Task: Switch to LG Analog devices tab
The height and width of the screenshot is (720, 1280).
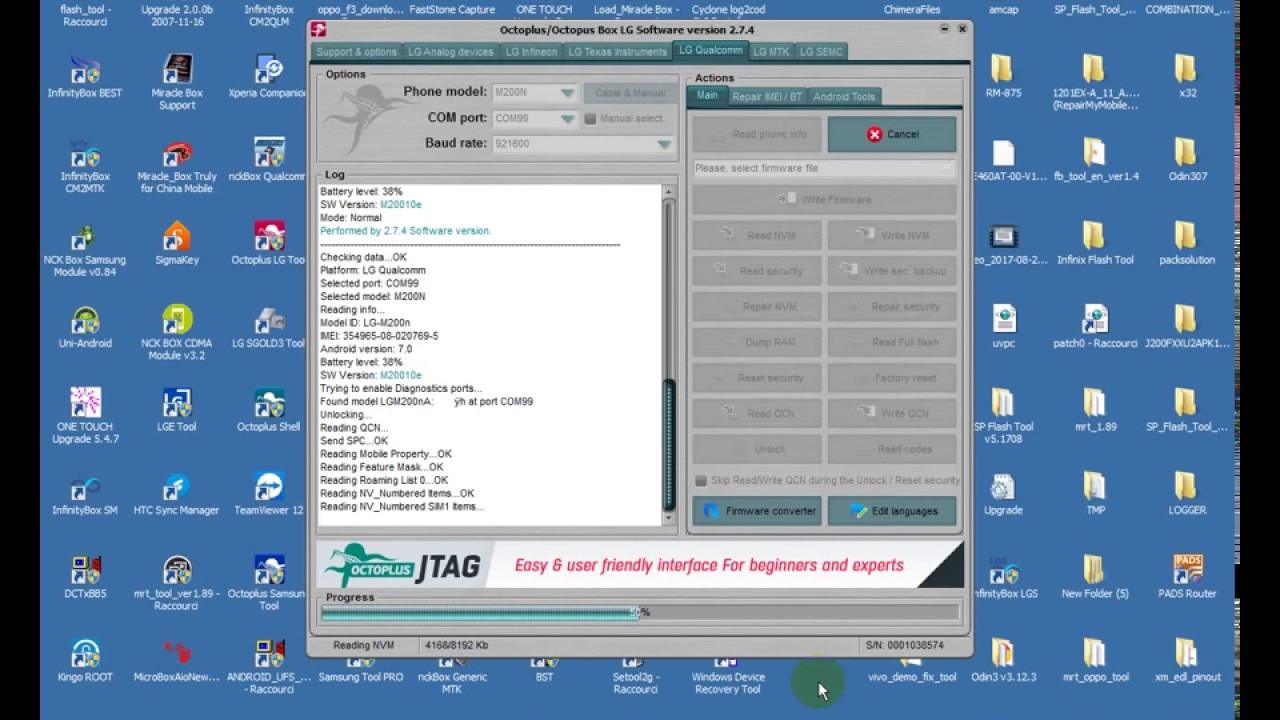Action: pos(450,52)
